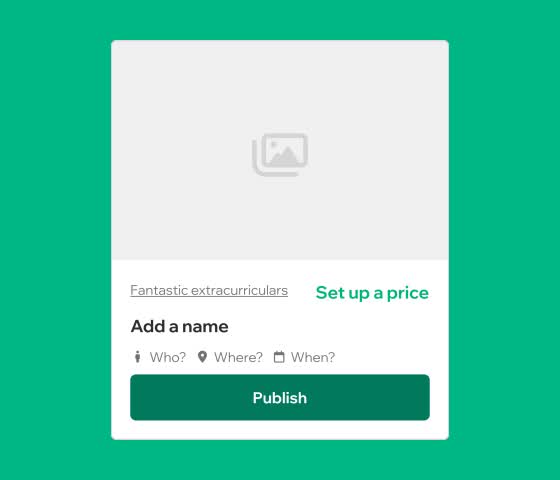
Task: Click empty white card space below Publish
Action: pyautogui.click(x=280, y=430)
